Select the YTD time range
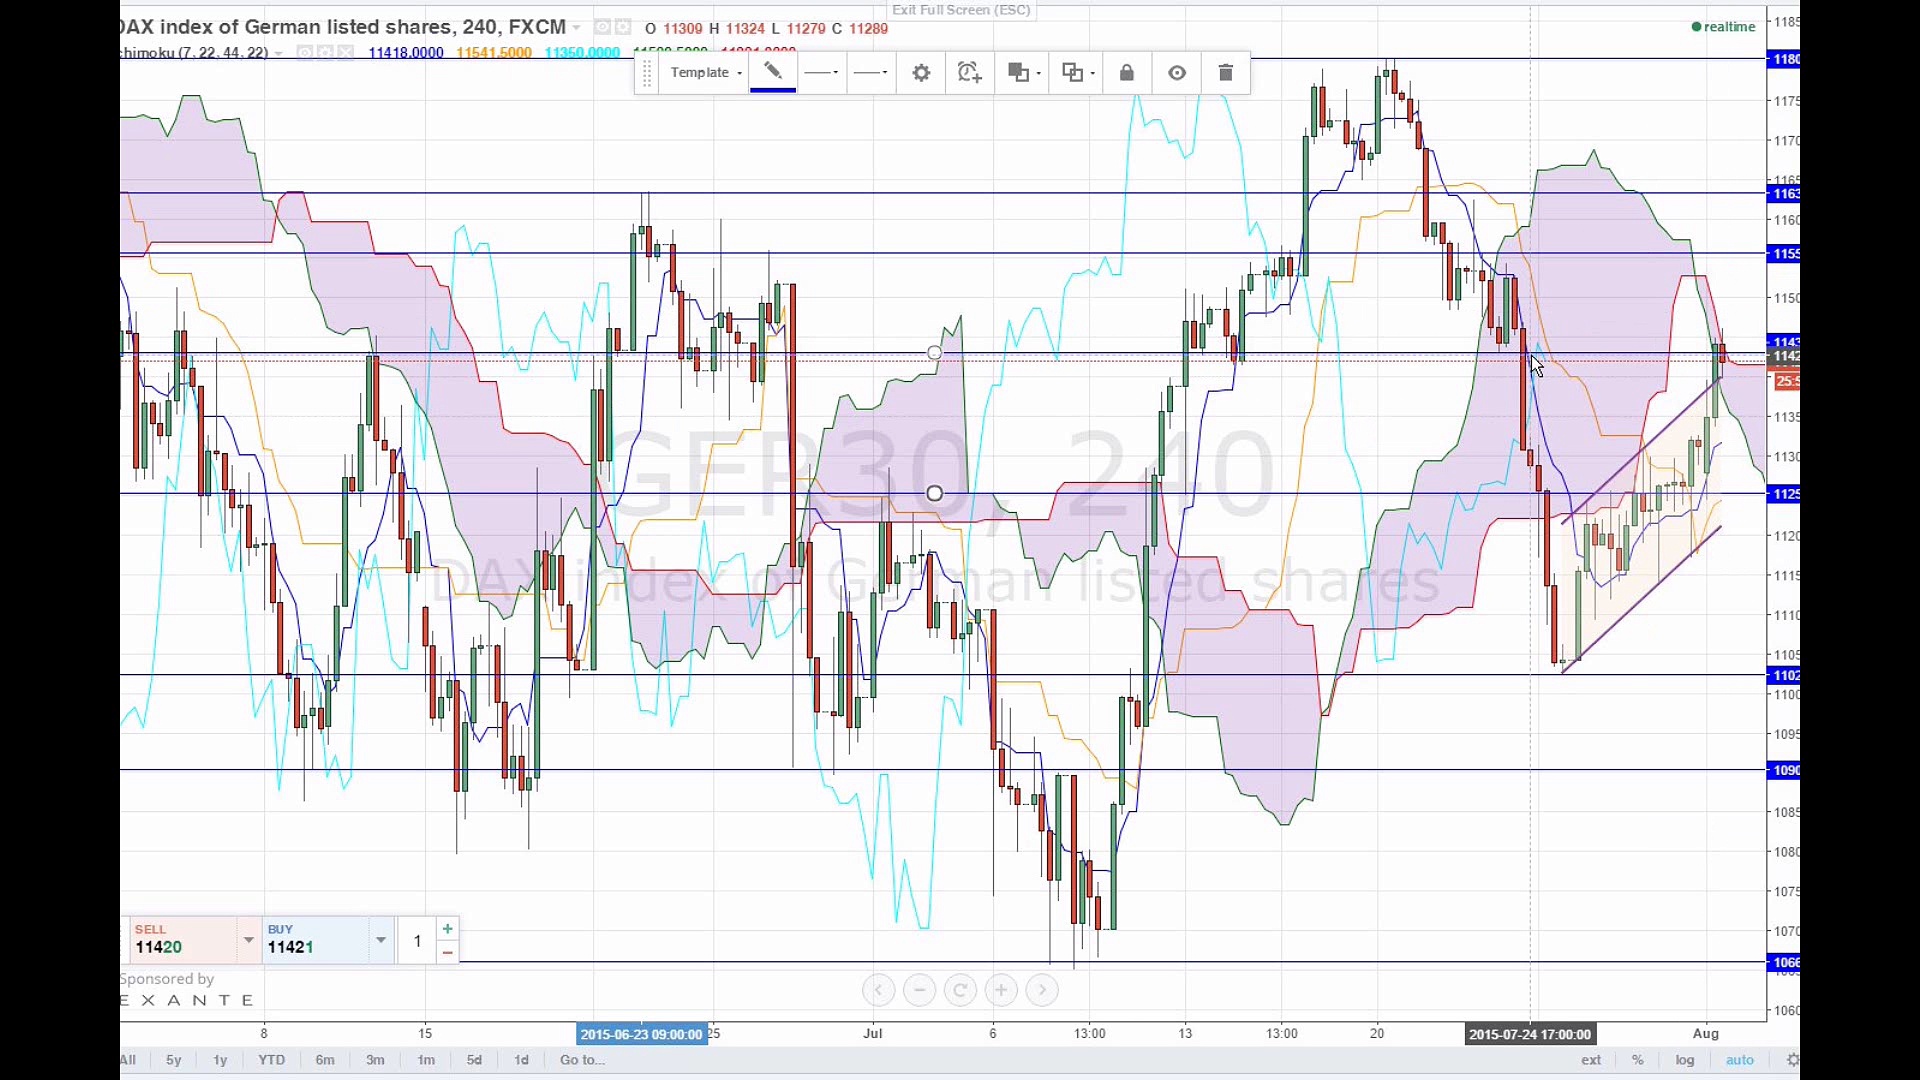This screenshot has width=1920, height=1080. (271, 1060)
